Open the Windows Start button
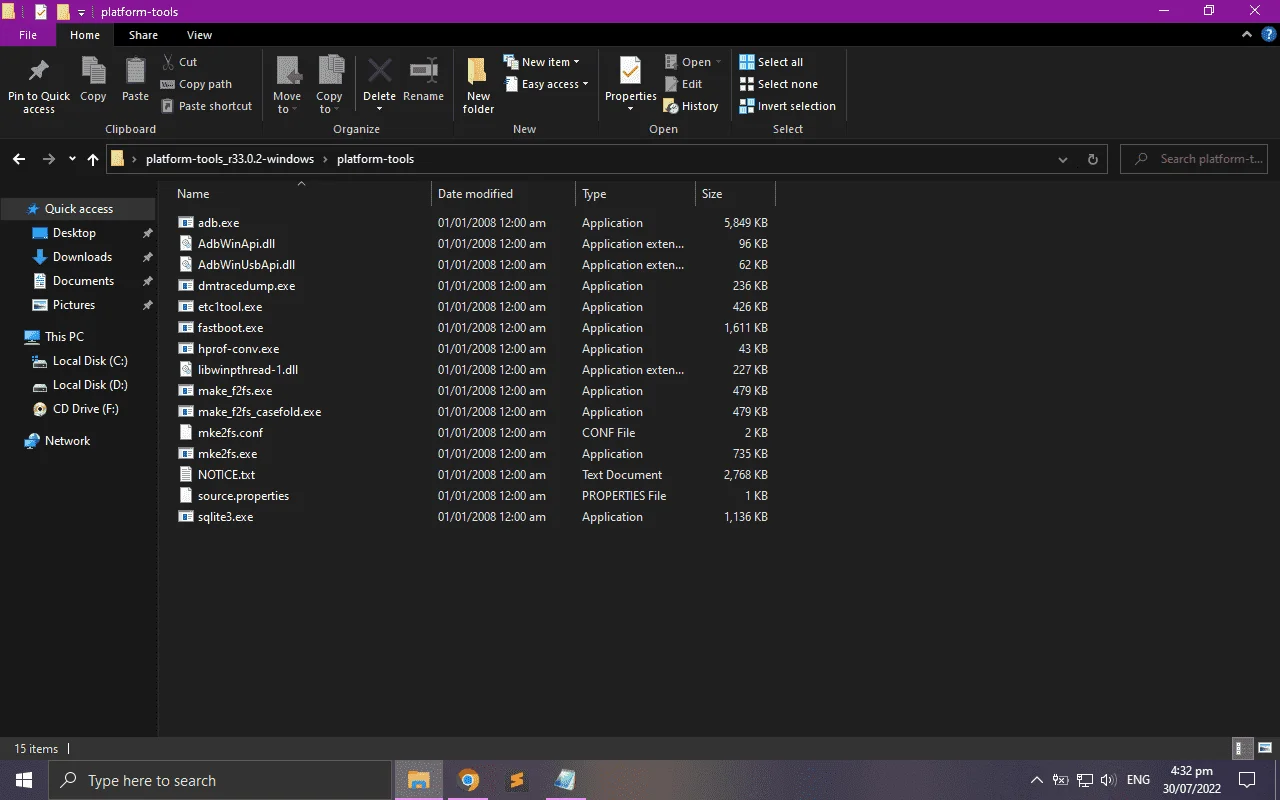Image resolution: width=1280 pixels, height=800 pixels. tap(24, 780)
